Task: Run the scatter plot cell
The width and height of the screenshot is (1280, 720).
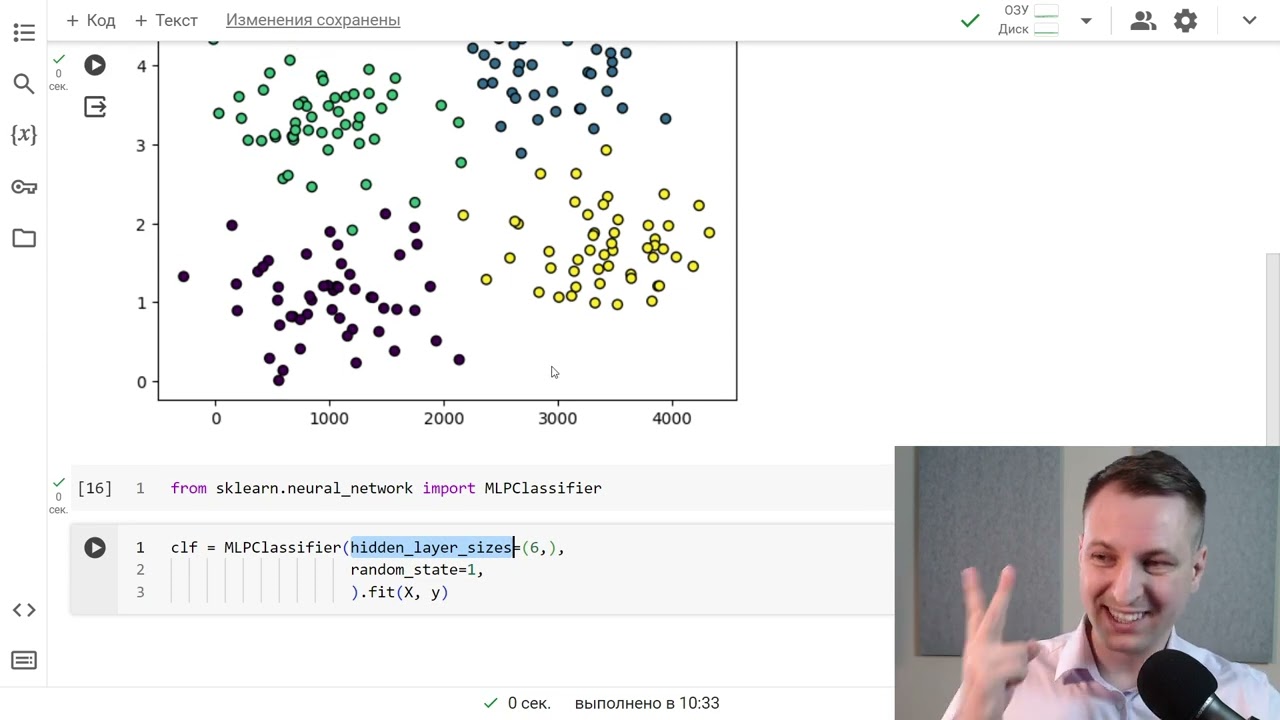Action: coord(95,65)
